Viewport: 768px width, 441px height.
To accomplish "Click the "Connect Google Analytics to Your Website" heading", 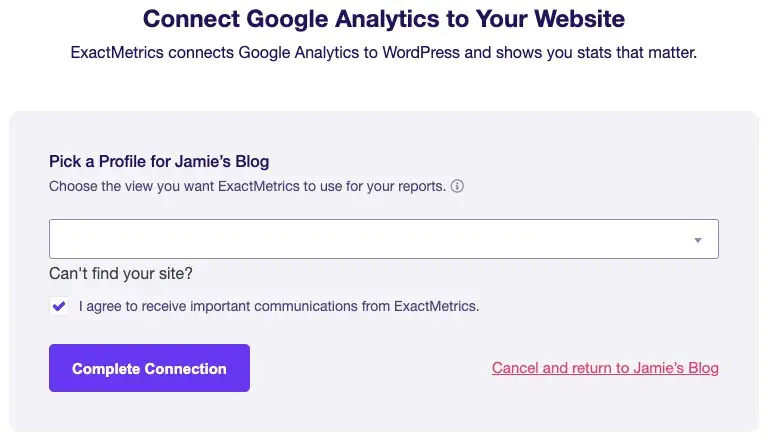I will (383, 19).
